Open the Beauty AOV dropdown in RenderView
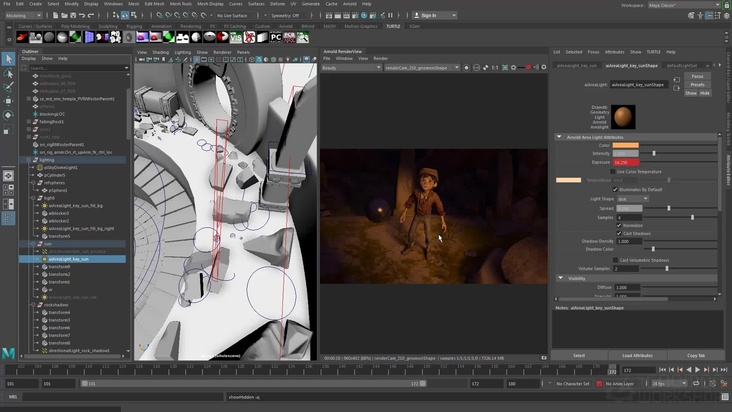Viewport: 732px width, 412px height. 352,68
